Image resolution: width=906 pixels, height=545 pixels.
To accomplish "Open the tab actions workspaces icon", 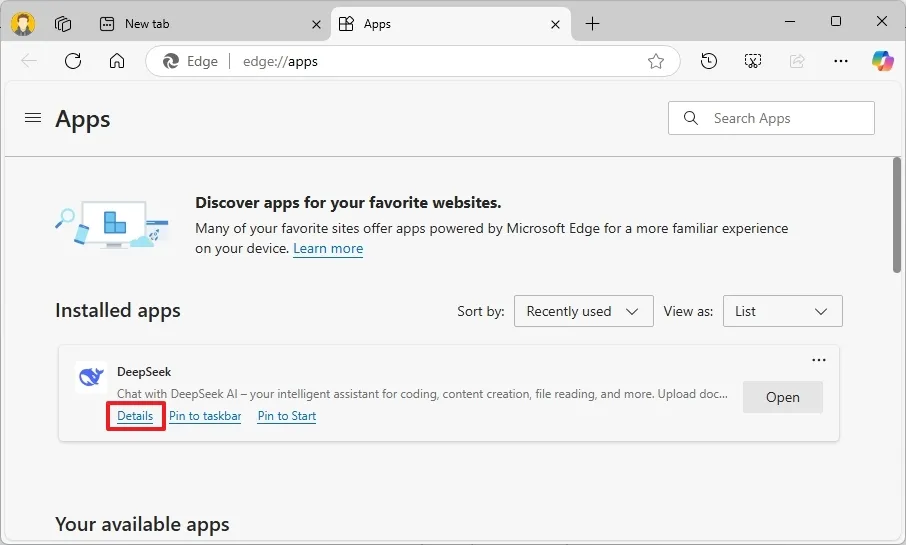I will click(62, 24).
